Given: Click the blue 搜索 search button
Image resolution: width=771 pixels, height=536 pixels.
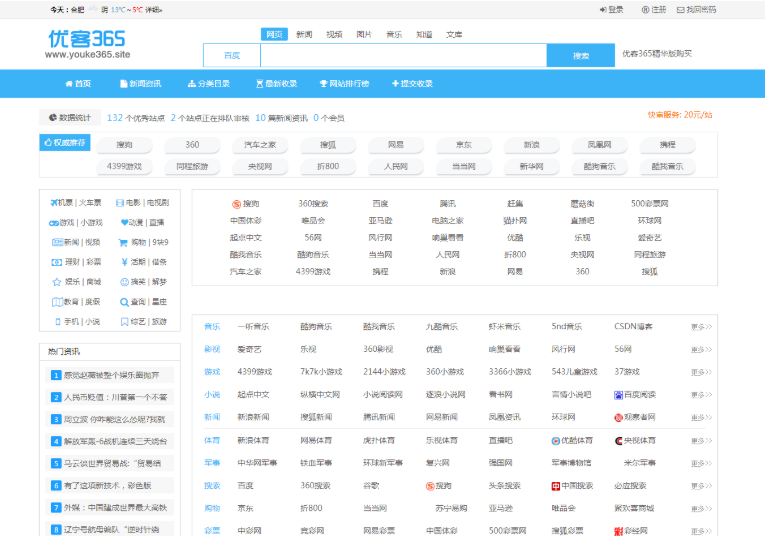Looking at the screenshot, I should (x=581, y=56).
